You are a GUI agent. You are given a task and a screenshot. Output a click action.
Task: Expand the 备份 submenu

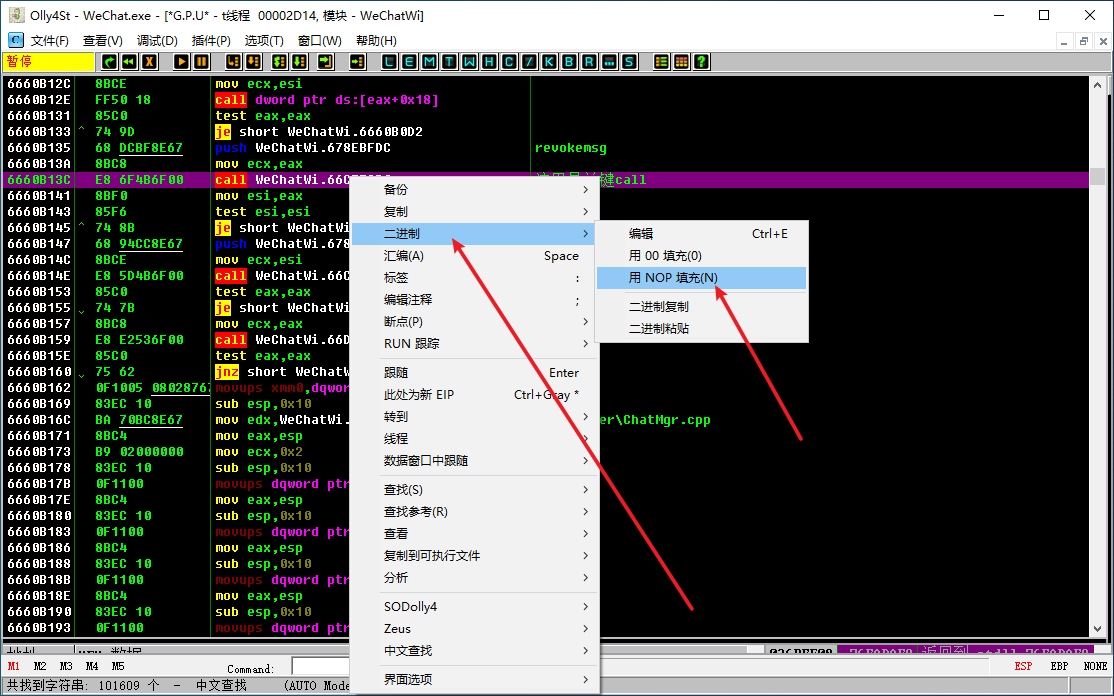(x=475, y=190)
